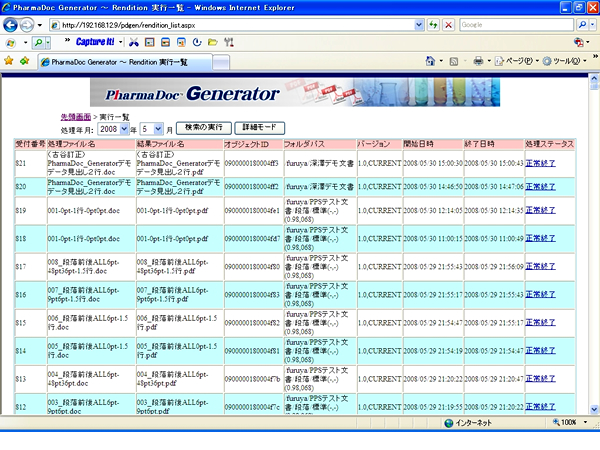Refresh the page with the green arrows icon
This screenshot has height=450, width=600.
tap(433, 25)
